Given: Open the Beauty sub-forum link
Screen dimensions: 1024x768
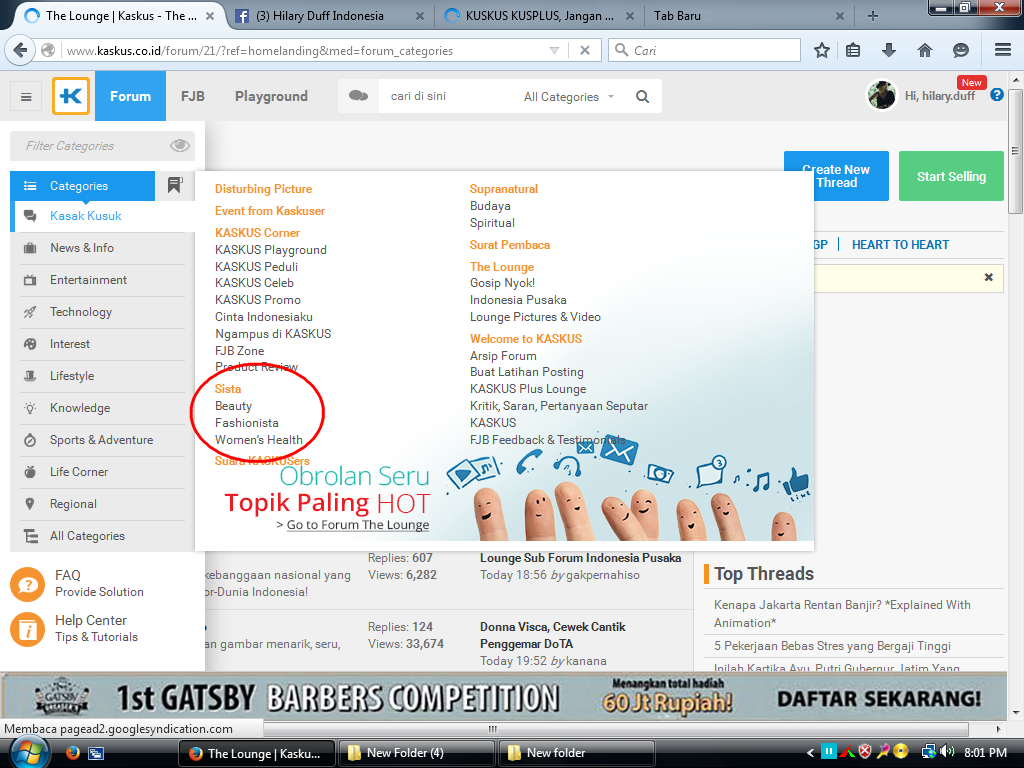Looking at the screenshot, I should click(x=233, y=406).
